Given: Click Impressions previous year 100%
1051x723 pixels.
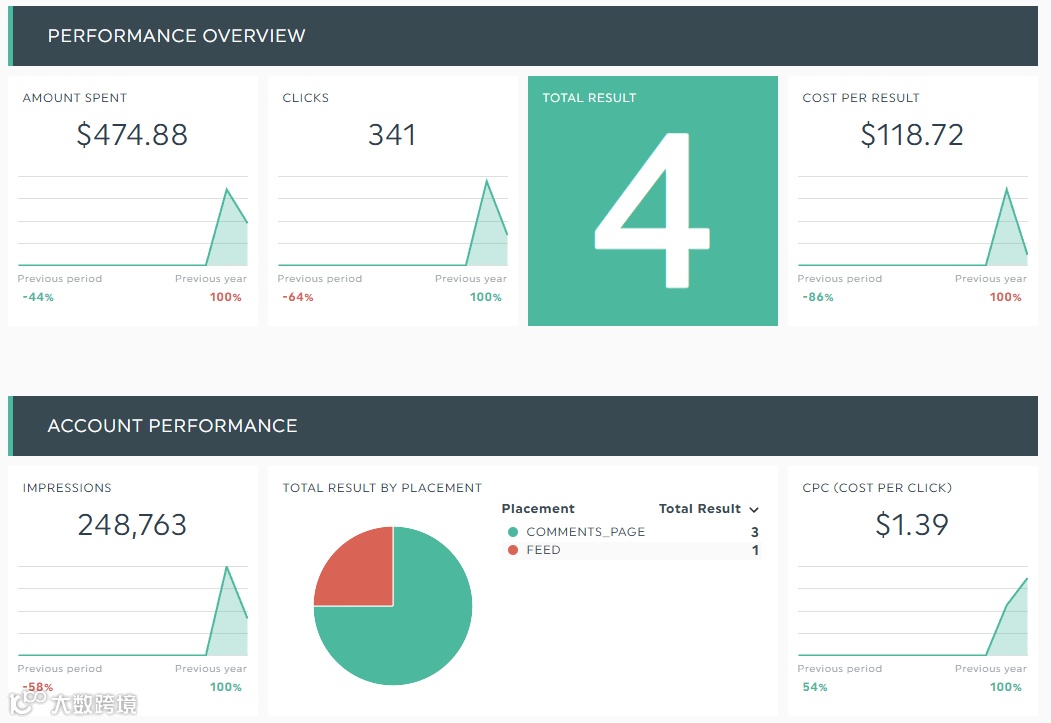Looking at the screenshot, I should click(225, 687).
